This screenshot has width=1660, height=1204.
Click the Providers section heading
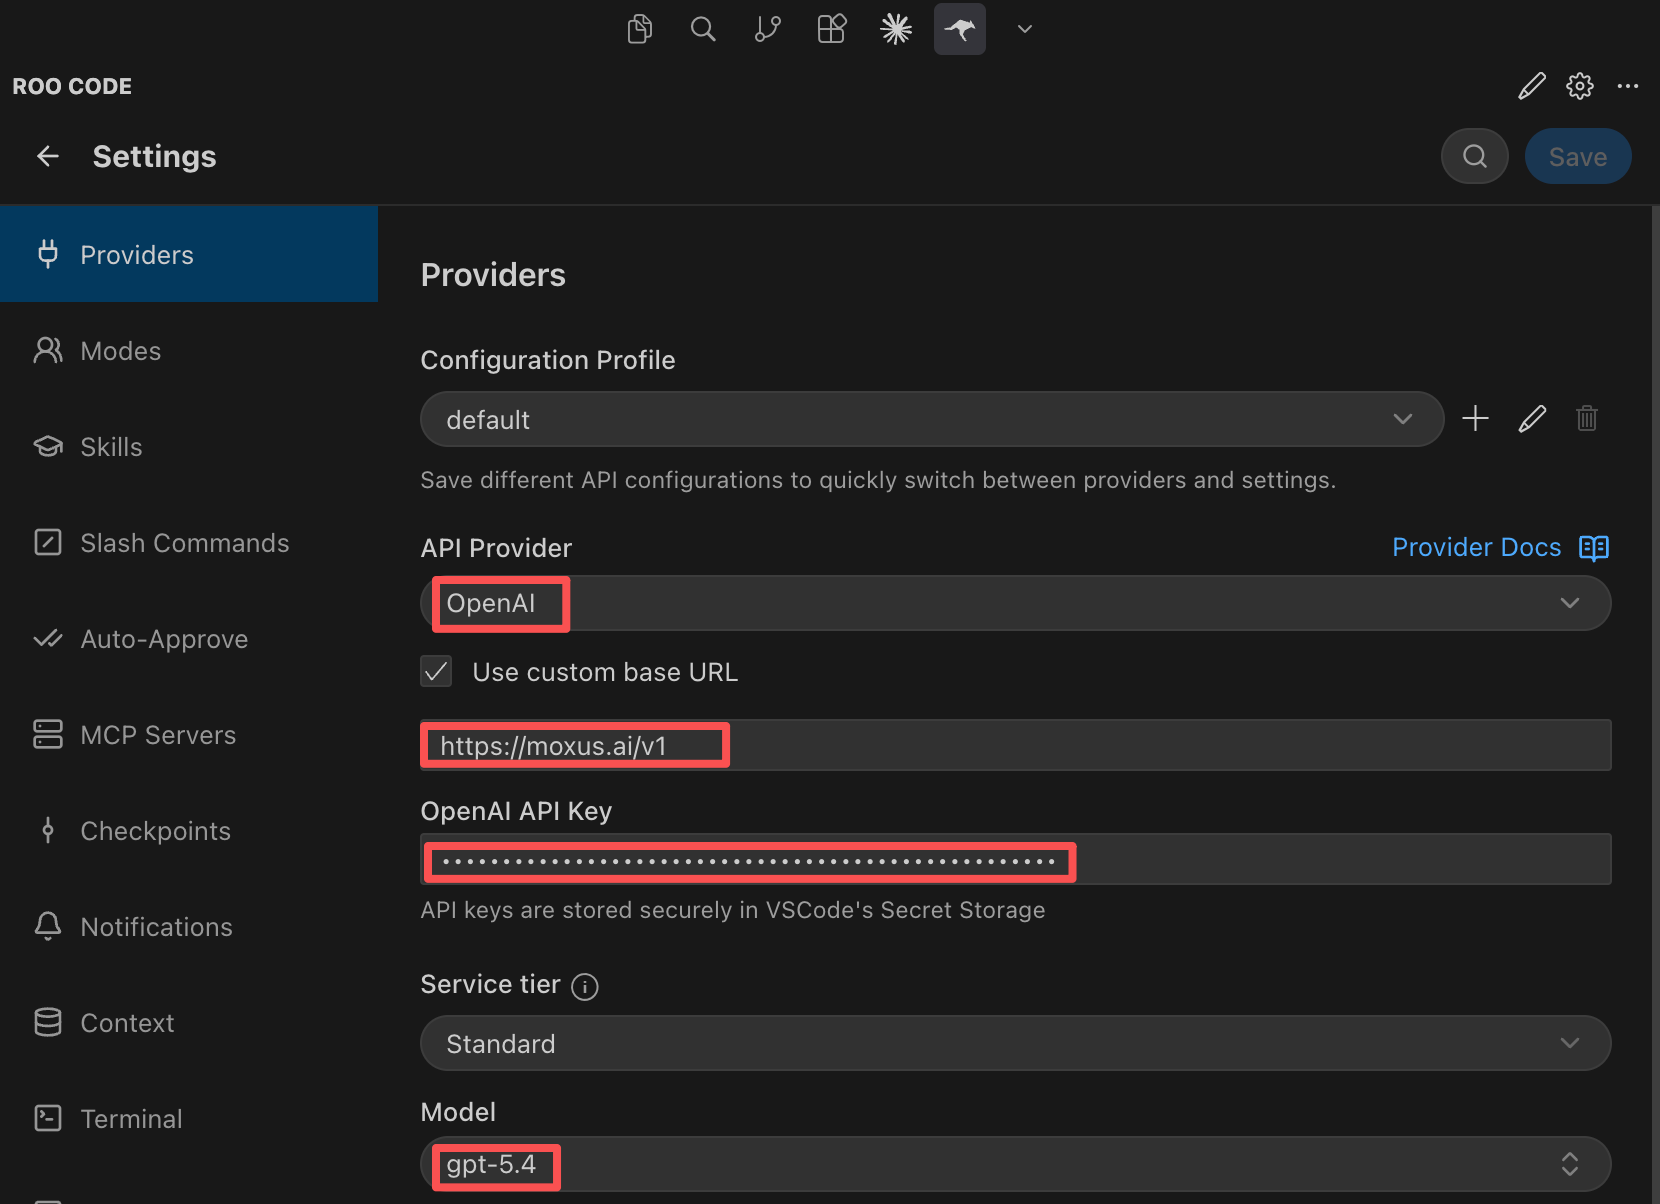click(493, 275)
